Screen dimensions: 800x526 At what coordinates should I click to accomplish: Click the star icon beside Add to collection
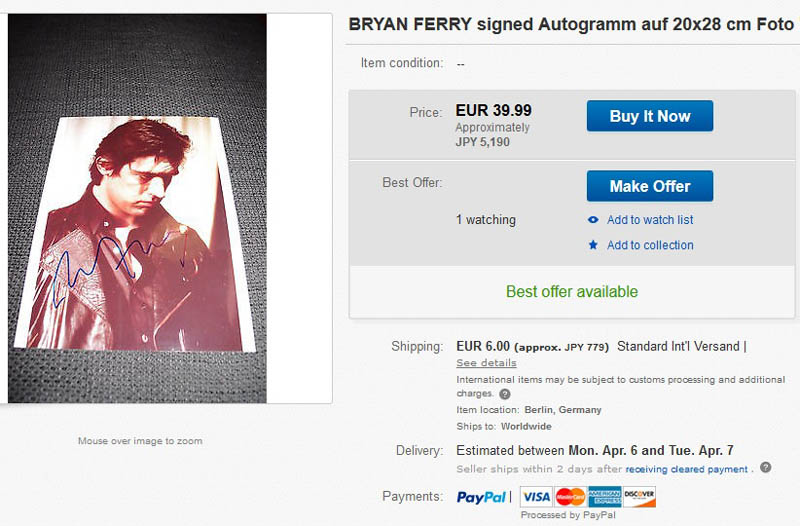(x=593, y=245)
